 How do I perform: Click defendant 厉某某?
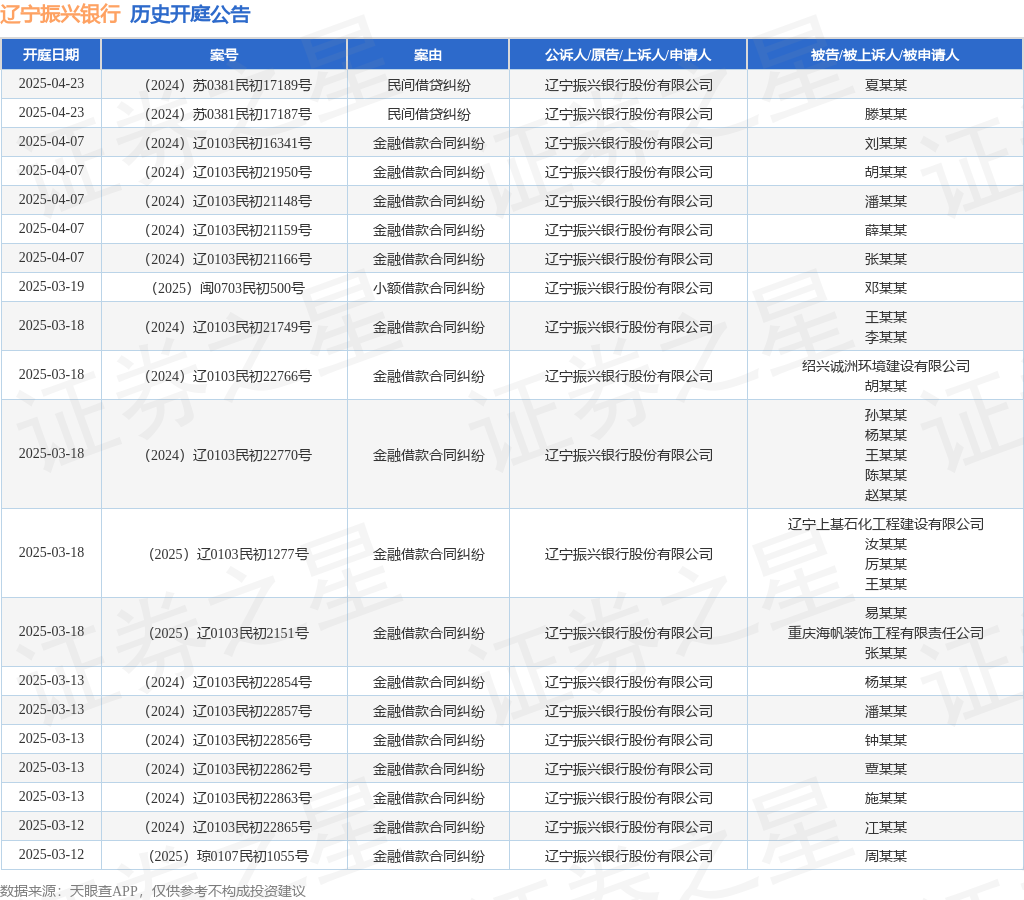pos(886,564)
